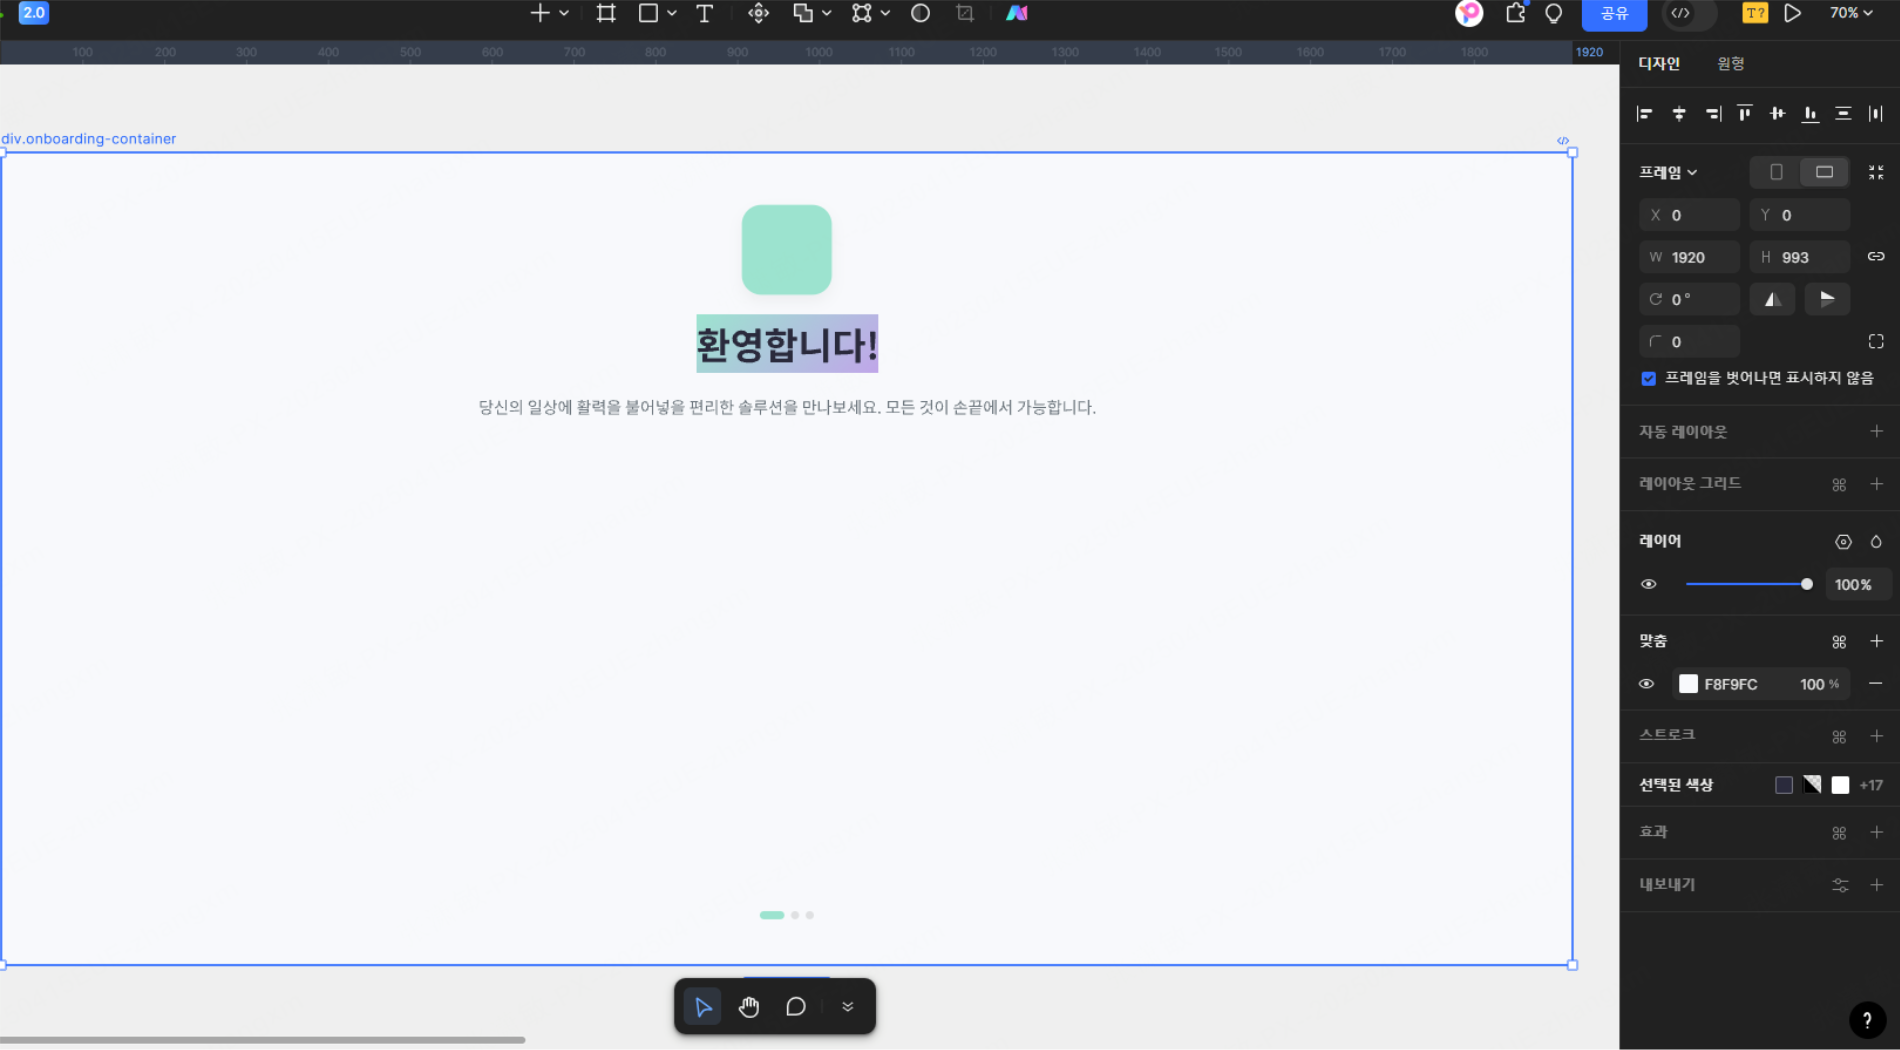Image resolution: width=1900 pixels, height=1050 pixels.
Task: Switch to the 디자인 tab
Action: pyautogui.click(x=1658, y=63)
